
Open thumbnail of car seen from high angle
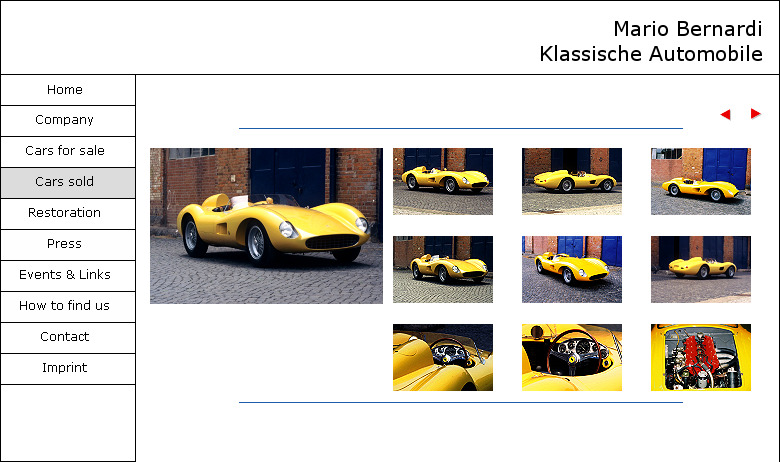572,269
